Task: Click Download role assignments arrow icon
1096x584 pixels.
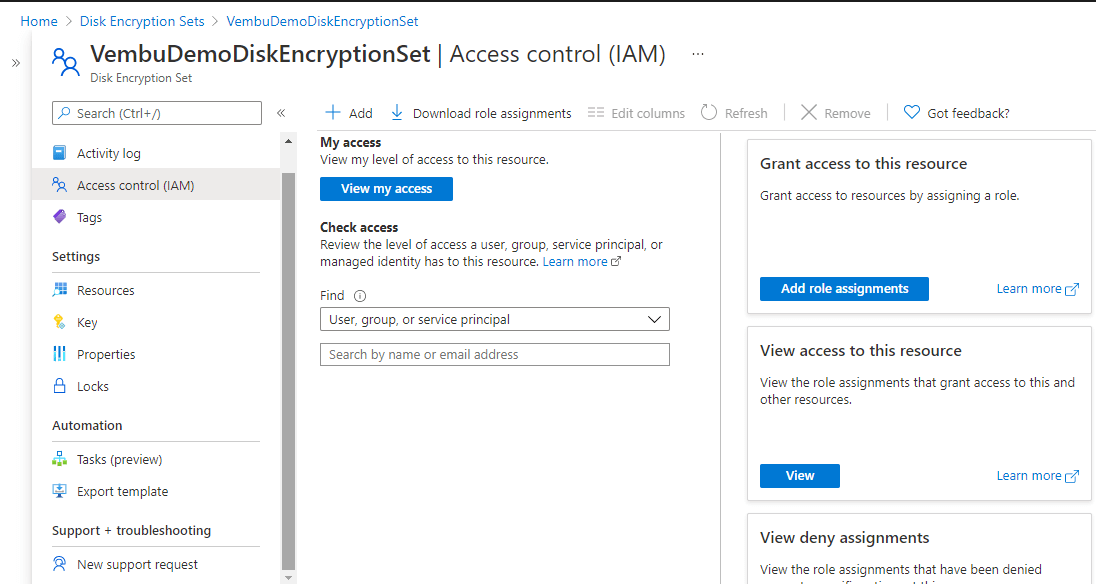Action: point(397,113)
